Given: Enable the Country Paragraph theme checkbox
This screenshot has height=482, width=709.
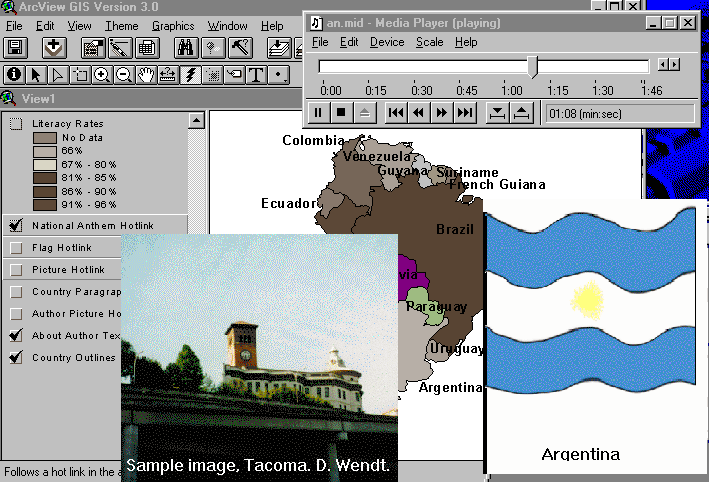Looking at the screenshot, I should pos(16,292).
